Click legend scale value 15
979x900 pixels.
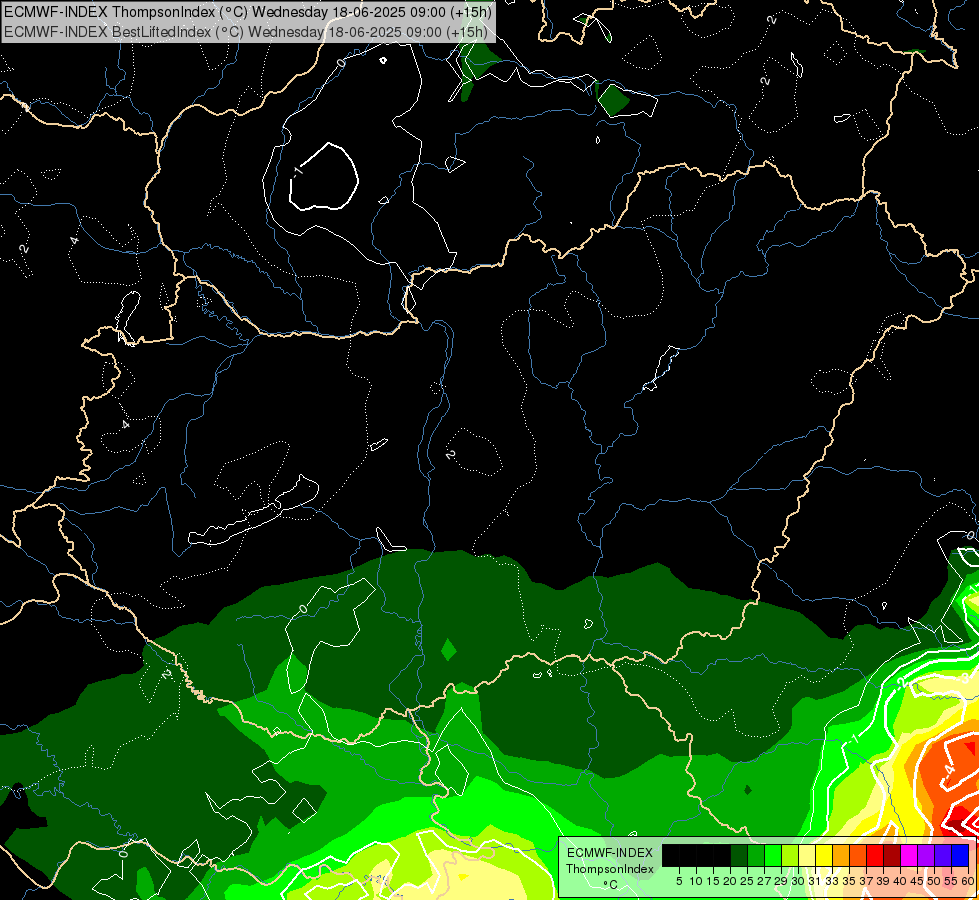click(713, 881)
